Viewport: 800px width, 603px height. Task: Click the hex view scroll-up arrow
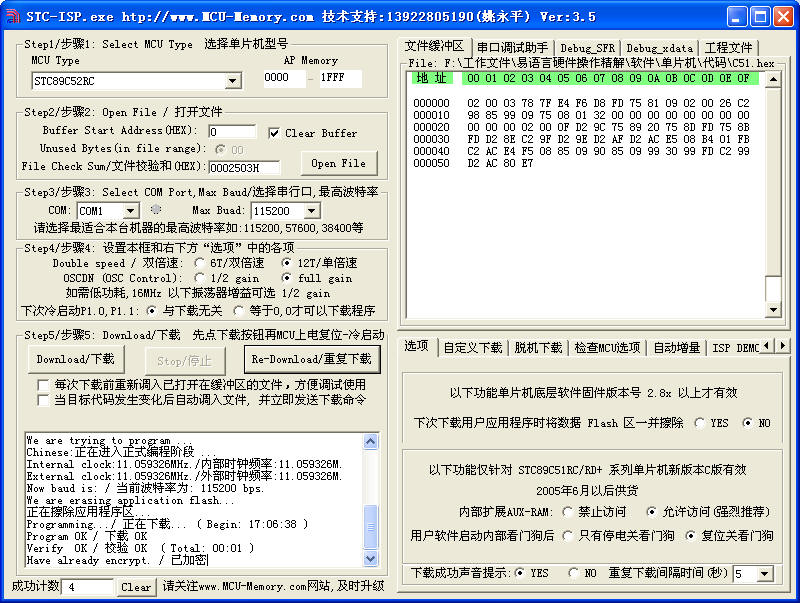pyautogui.click(x=772, y=78)
